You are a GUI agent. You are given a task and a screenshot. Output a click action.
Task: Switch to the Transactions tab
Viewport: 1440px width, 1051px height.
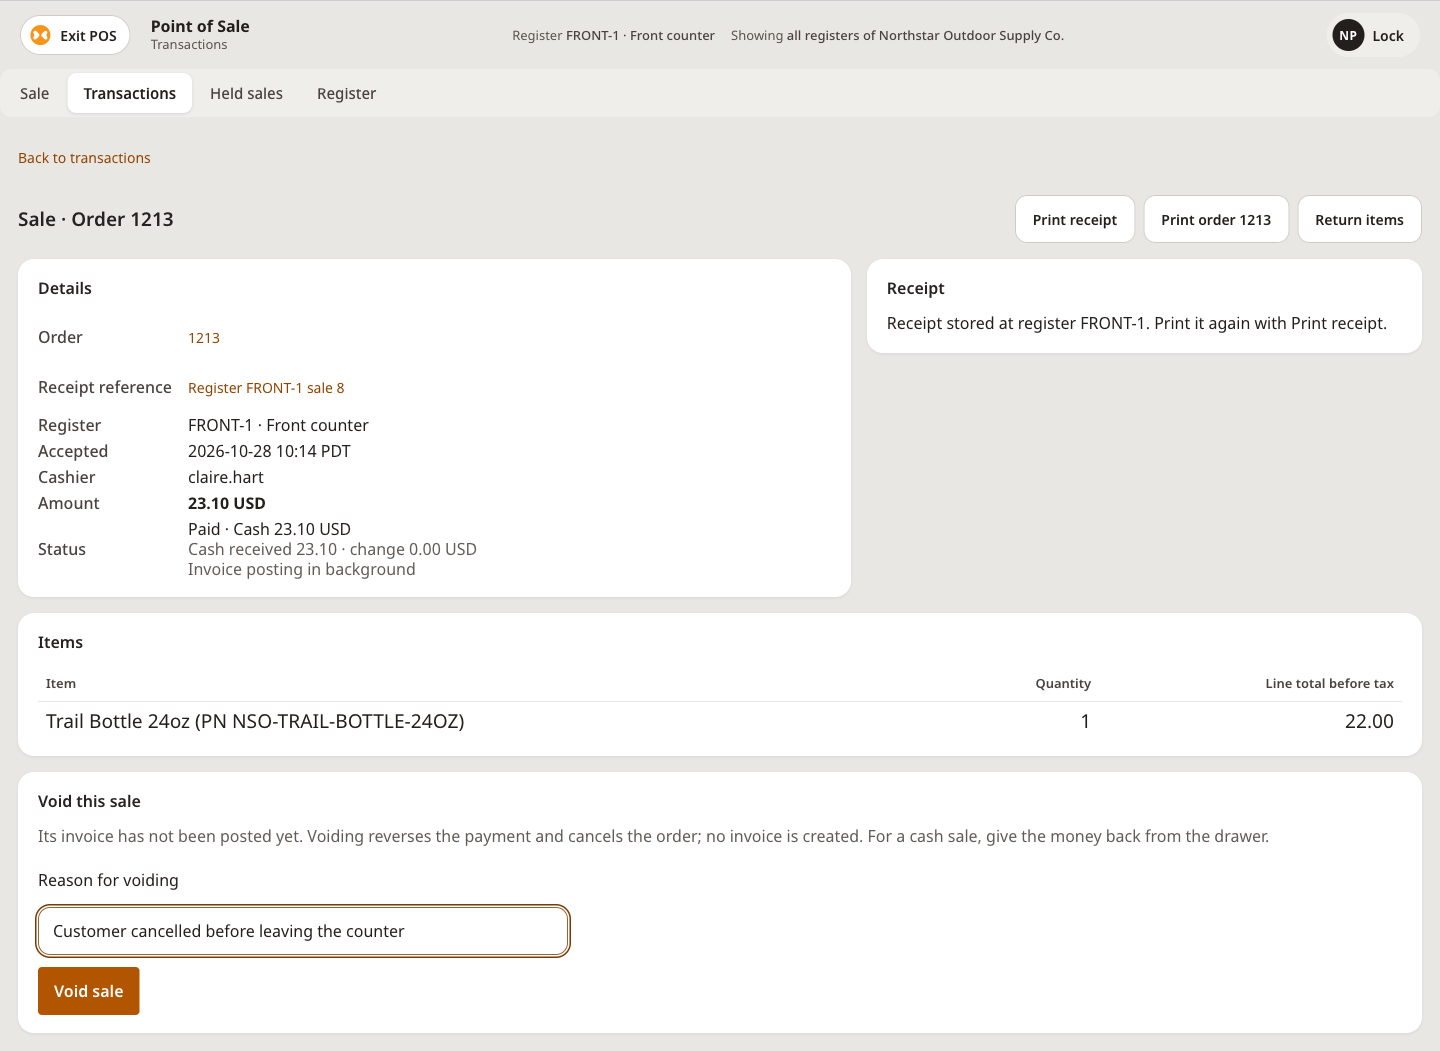[130, 94]
